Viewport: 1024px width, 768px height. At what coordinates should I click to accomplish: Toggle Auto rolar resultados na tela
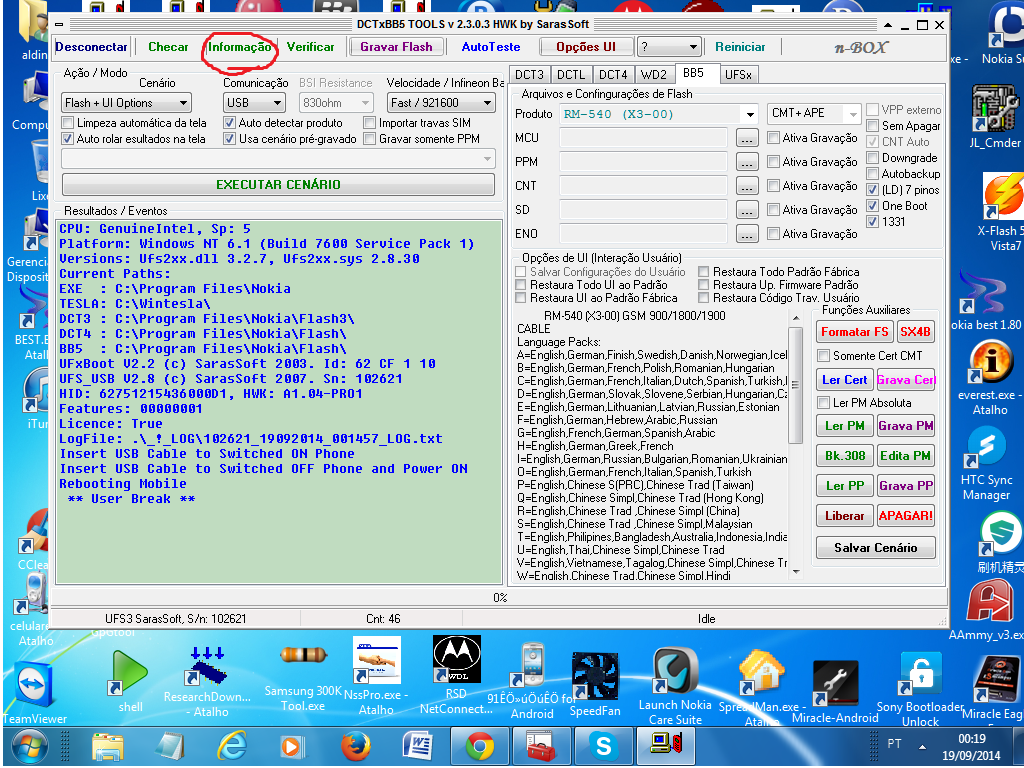coord(67,139)
